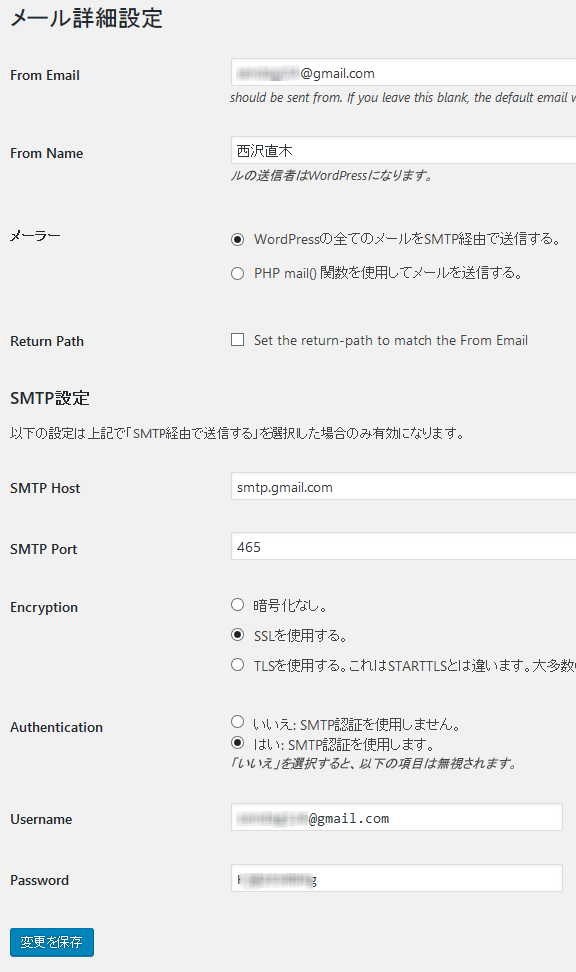Click the Encryption setting label
The width and height of the screenshot is (576, 972).
[x=44, y=608]
